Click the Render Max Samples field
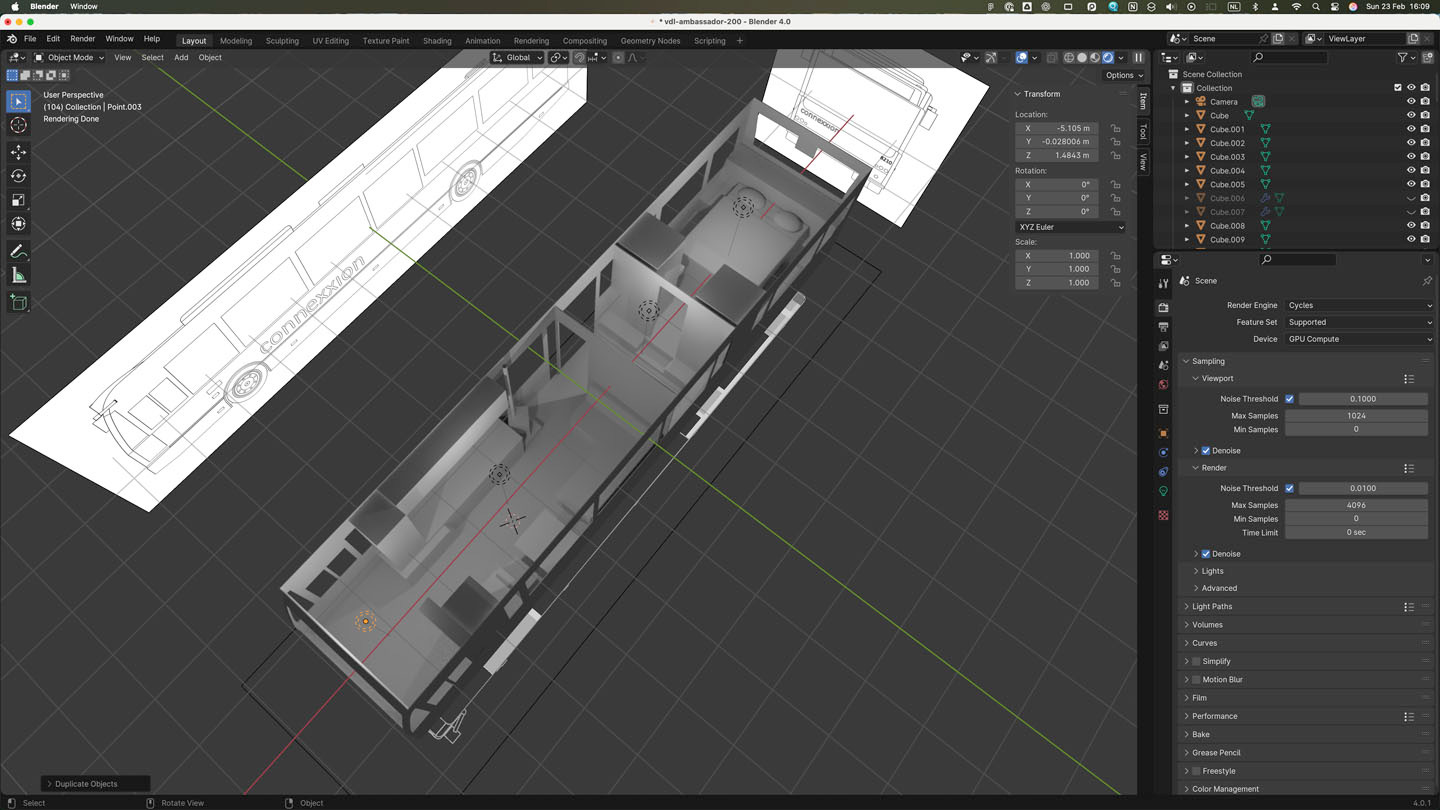The image size is (1440, 810). (1356, 505)
